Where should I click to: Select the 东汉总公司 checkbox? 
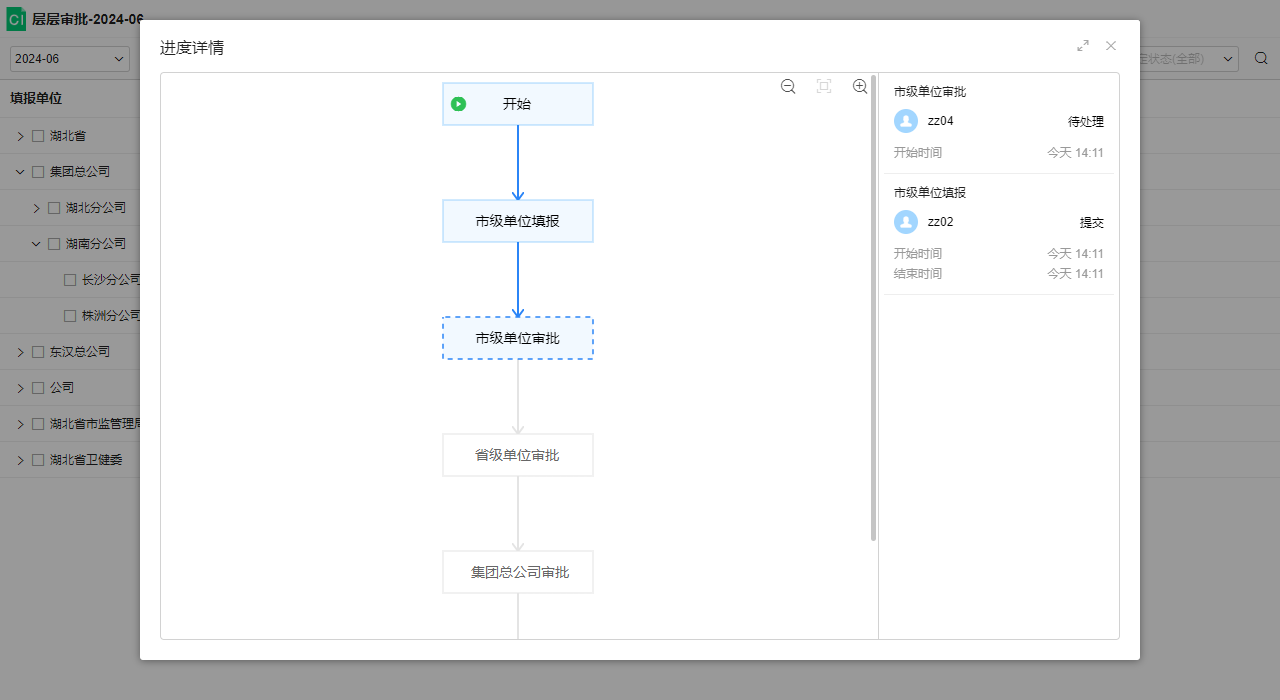pos(38,352)
